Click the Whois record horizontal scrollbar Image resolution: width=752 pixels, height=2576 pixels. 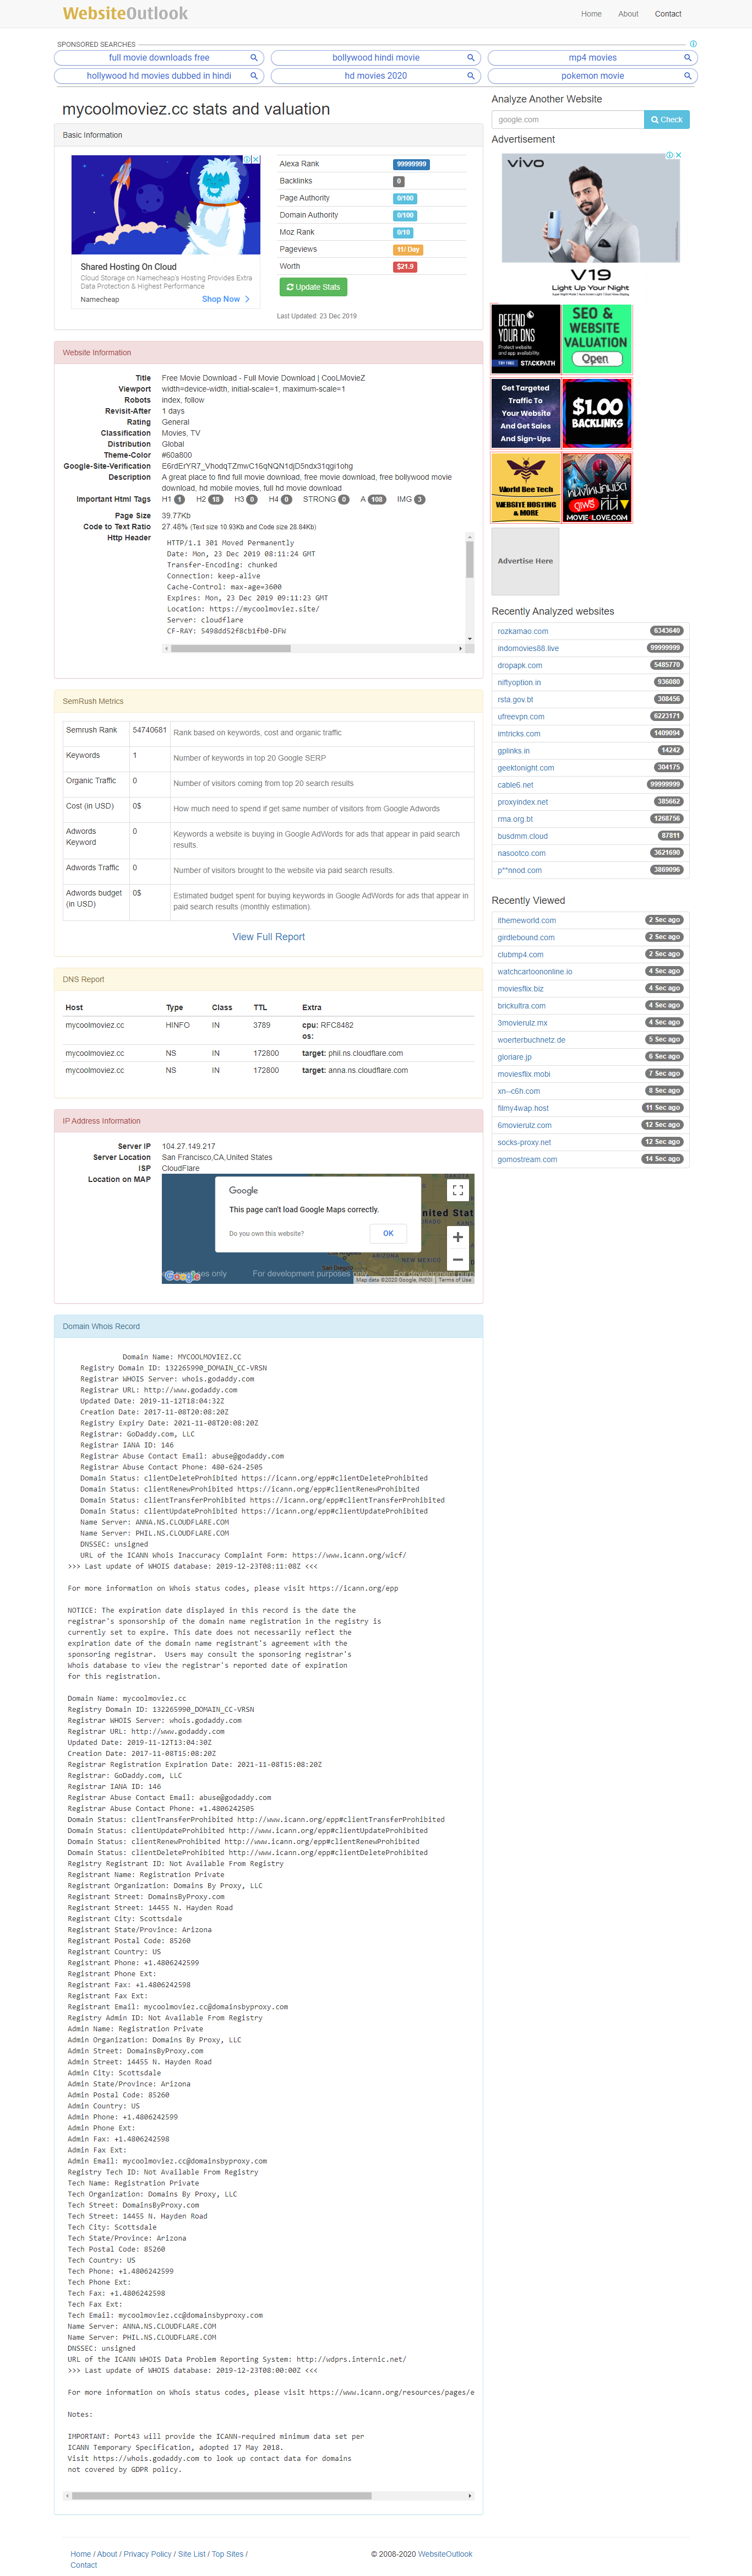[x=268, y=2496]
